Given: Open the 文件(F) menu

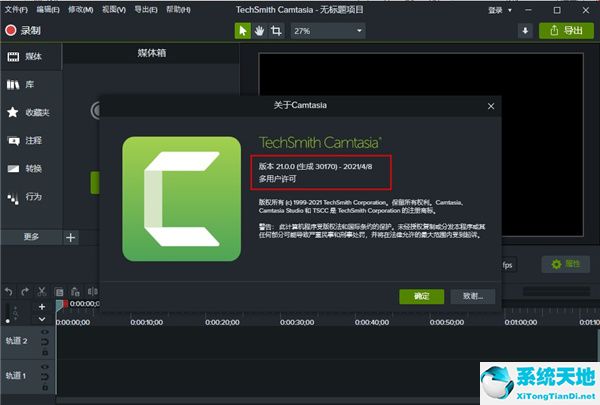Looking at the screenshot, I should 16,9.
